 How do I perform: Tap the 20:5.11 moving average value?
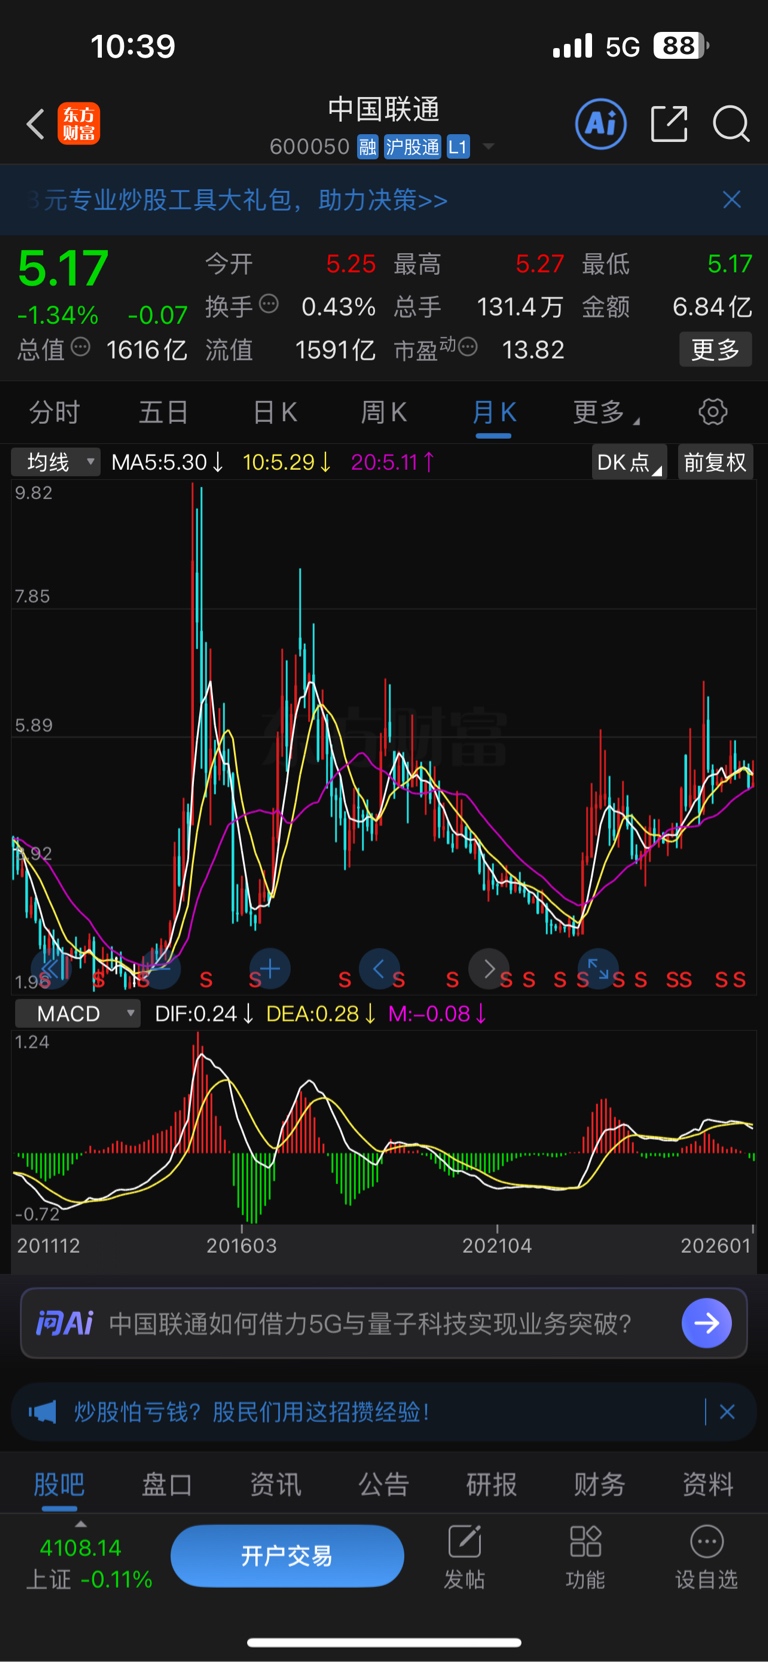393,462
